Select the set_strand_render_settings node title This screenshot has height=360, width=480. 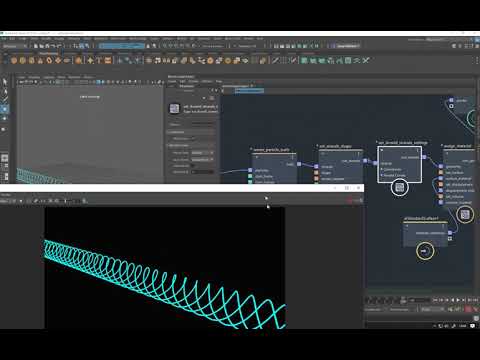(403, 143)
